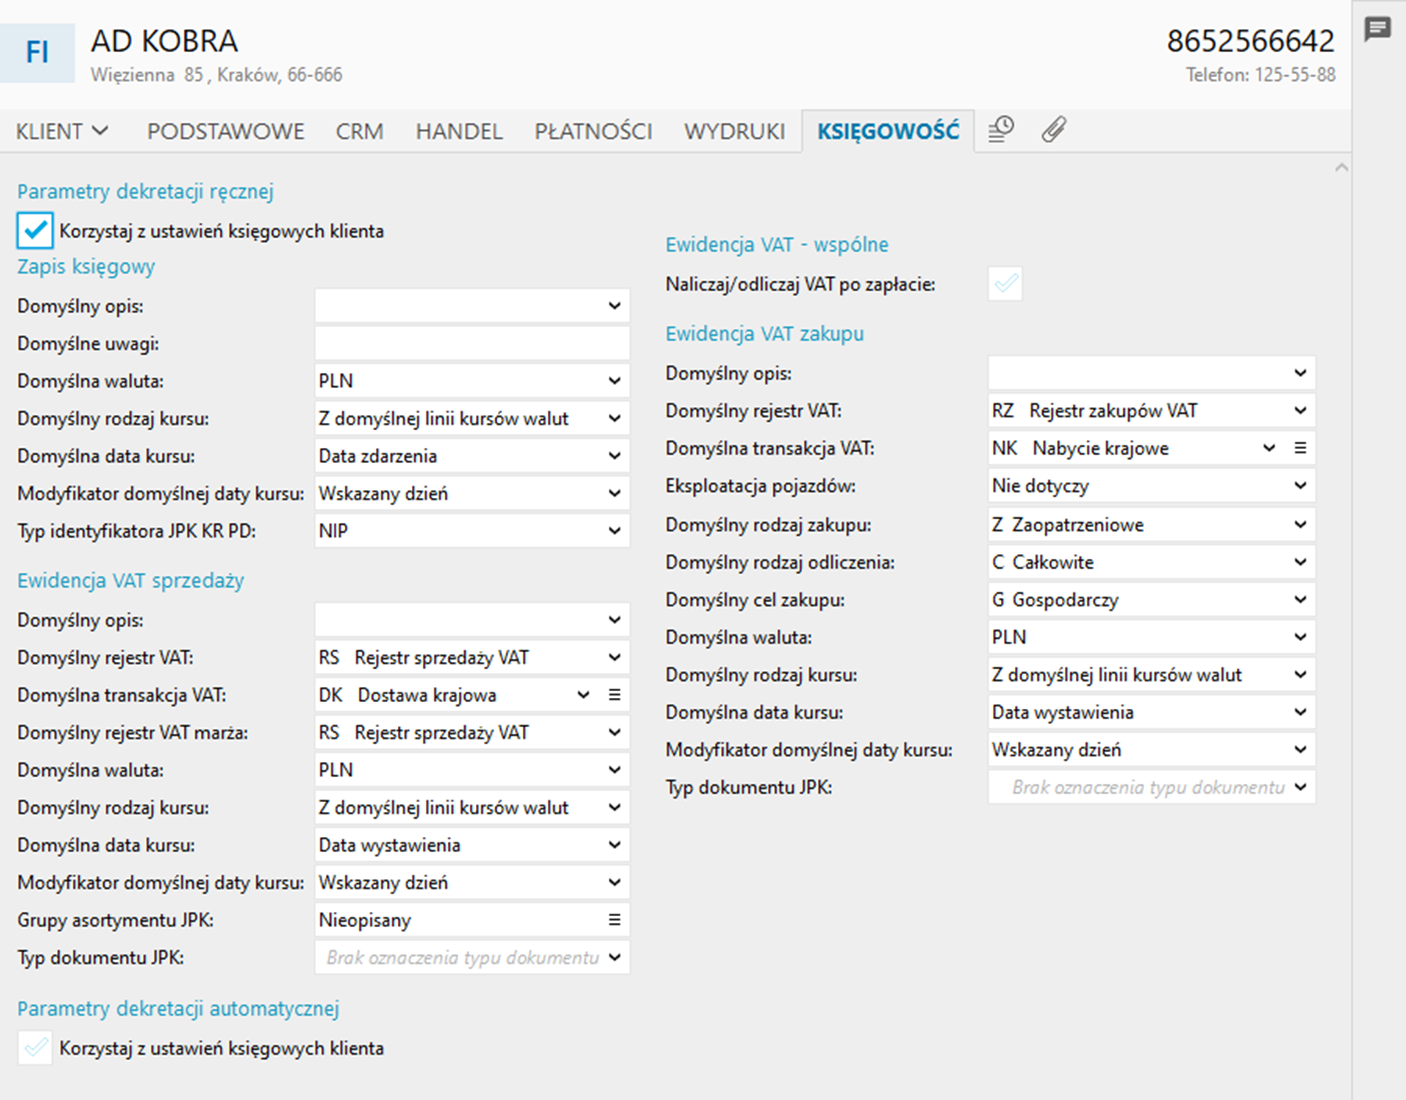Open list menu next to Dostawa krajowa
This screenshot has height=1100, width=1406.
(x=614, y=695)
